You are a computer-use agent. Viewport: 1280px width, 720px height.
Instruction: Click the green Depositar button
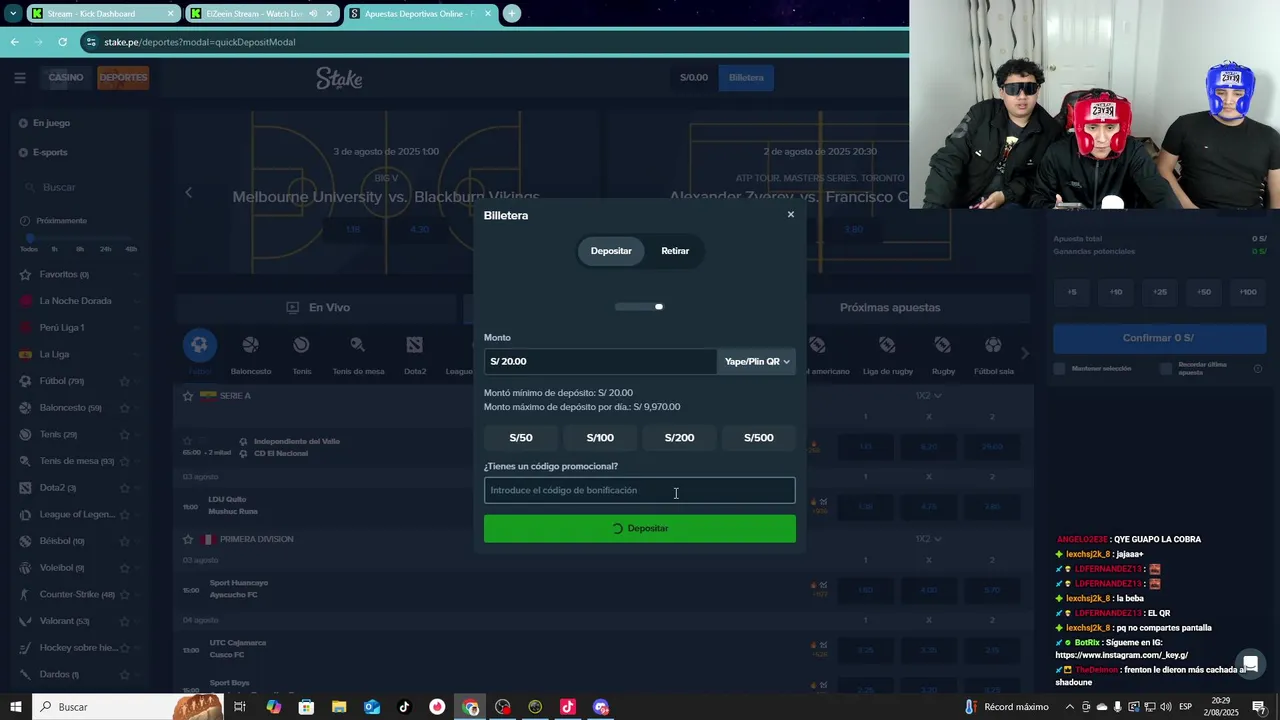(640, 528)
